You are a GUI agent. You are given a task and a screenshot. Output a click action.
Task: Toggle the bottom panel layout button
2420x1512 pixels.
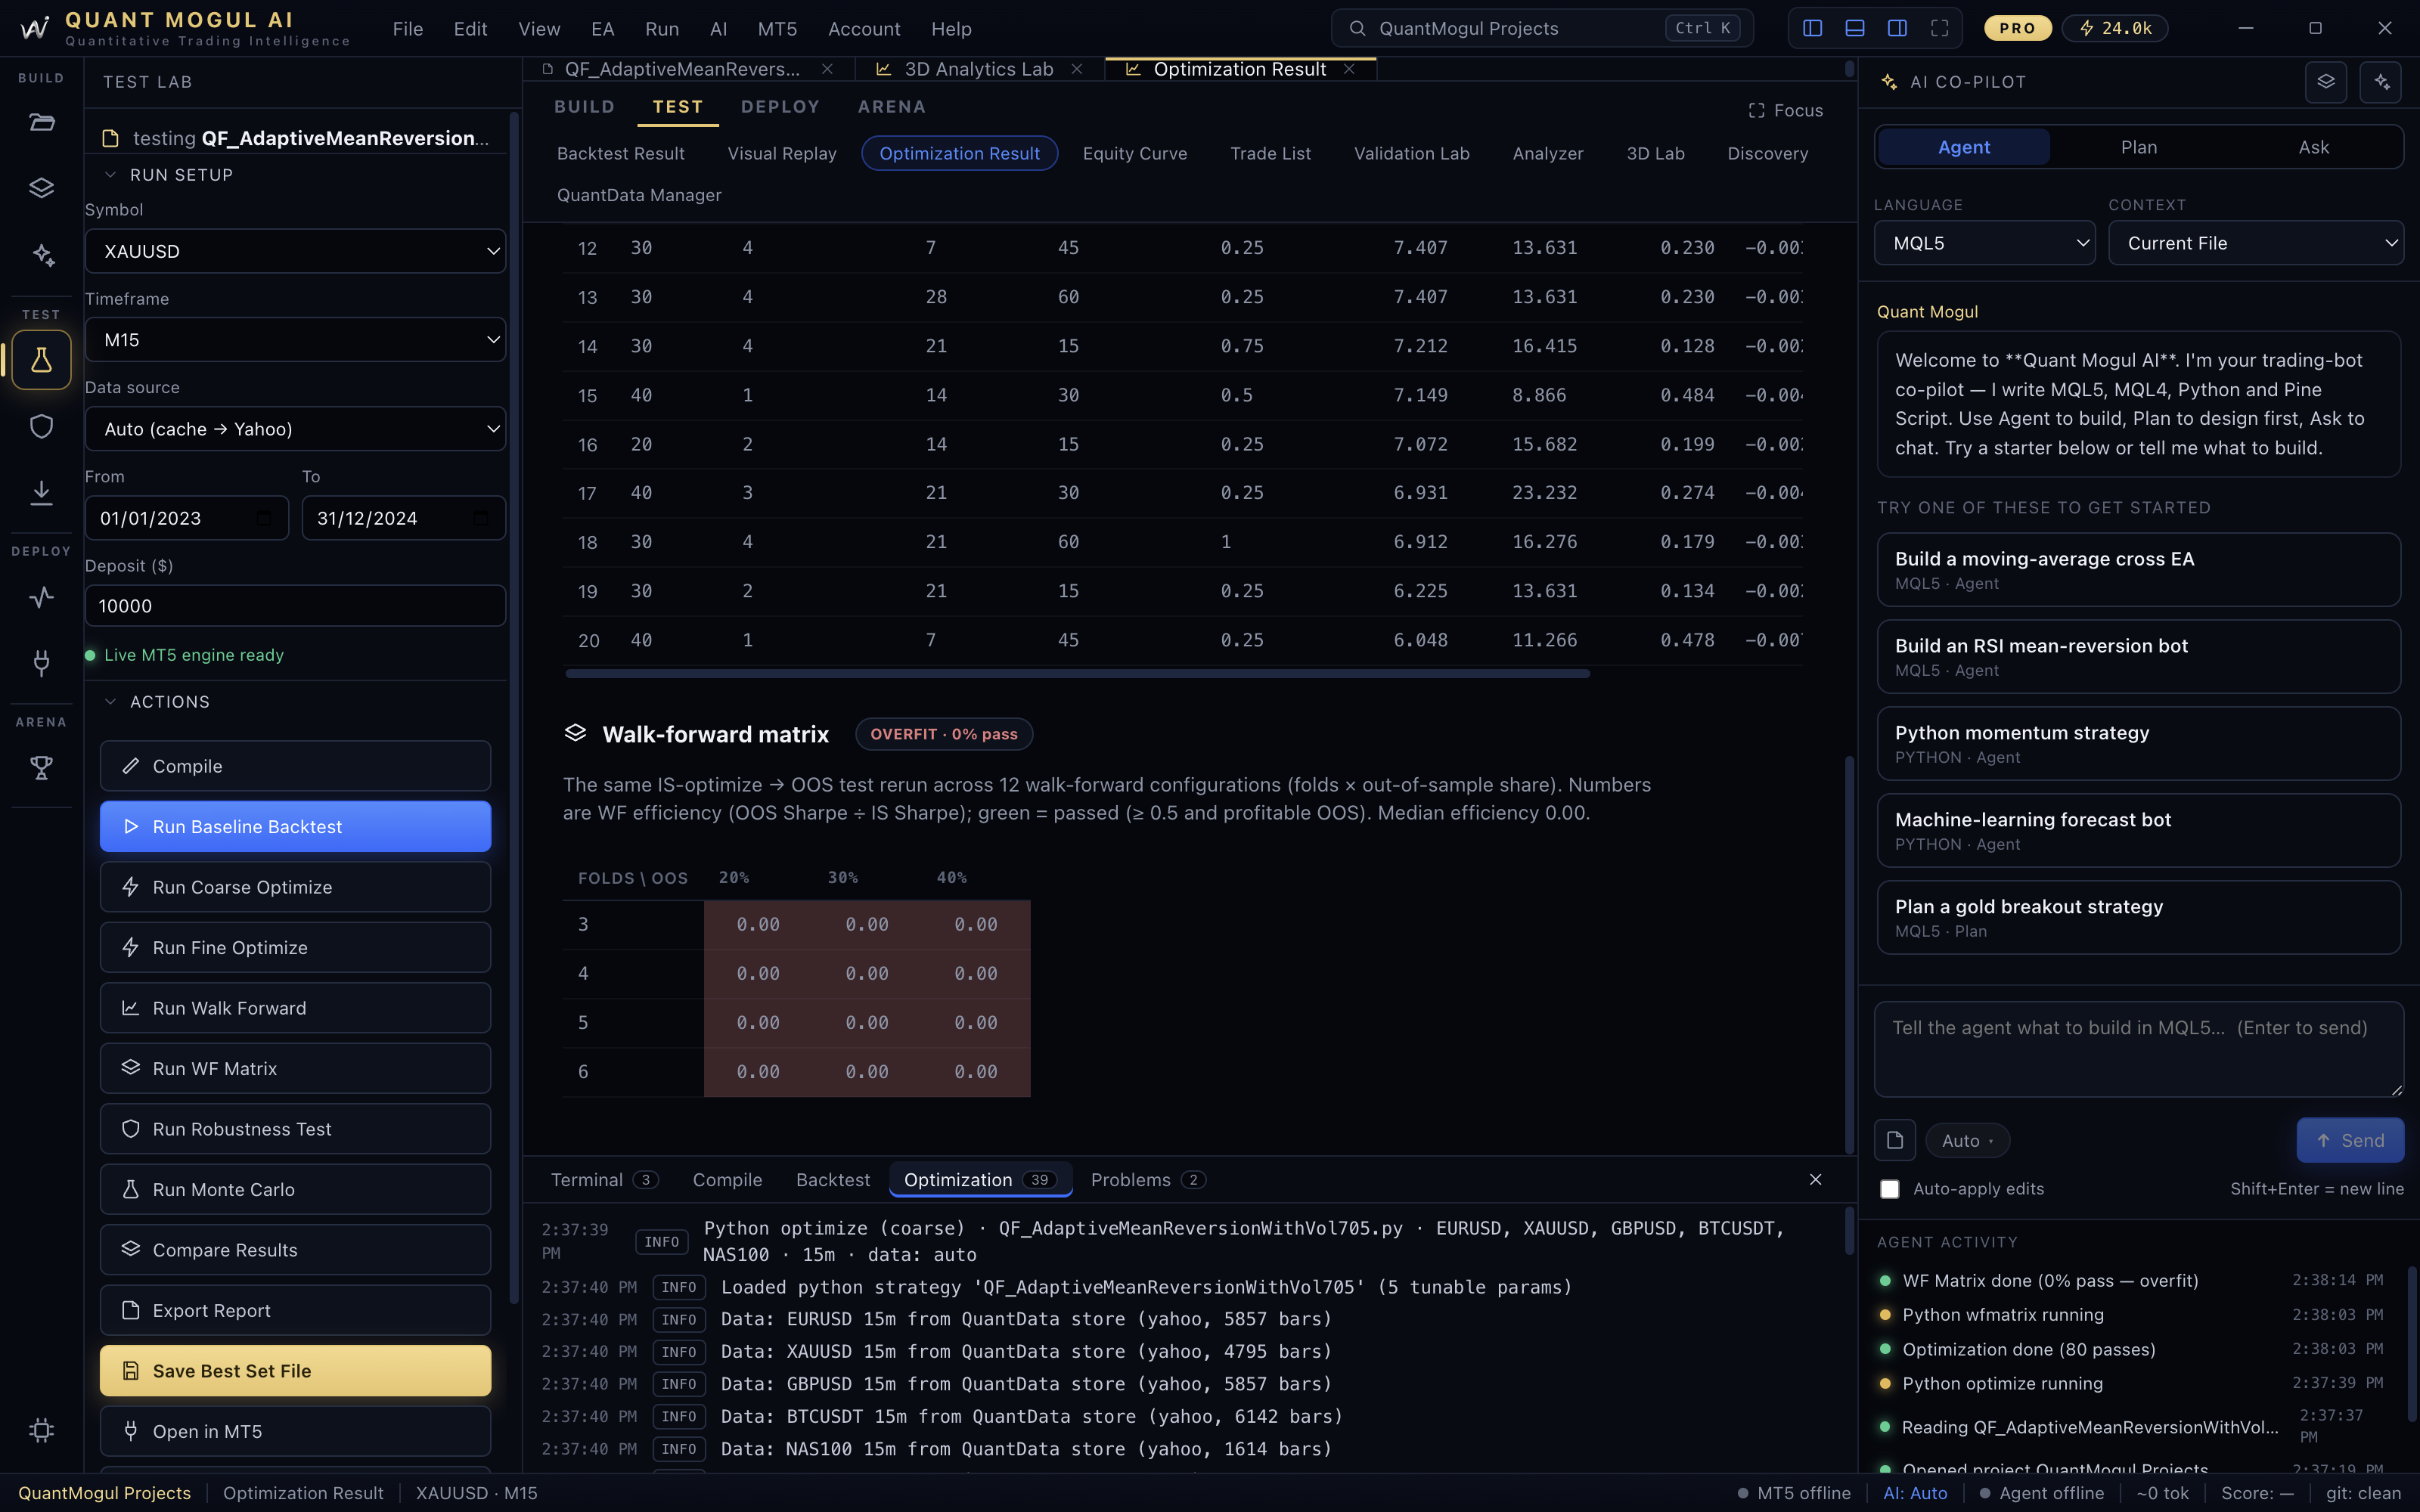[x=1855, y=28]
